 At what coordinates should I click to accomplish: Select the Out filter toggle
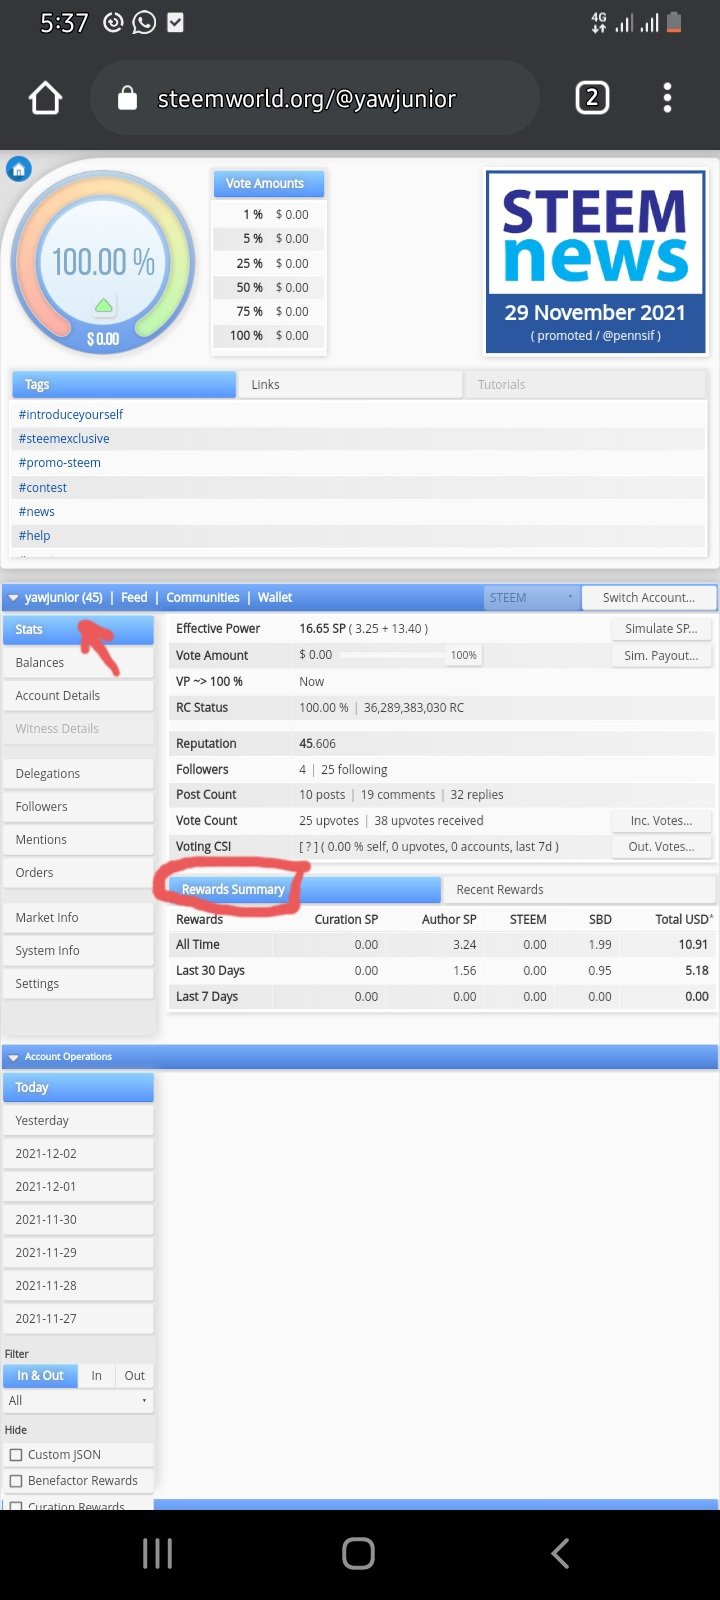coord(134,1375)
